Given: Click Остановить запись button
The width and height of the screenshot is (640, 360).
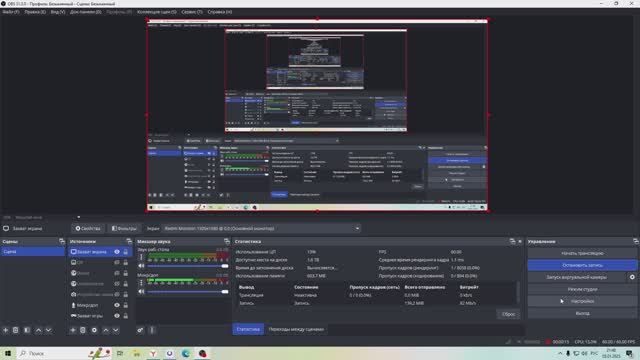Looking at the screenshot, I should pos(582,265).
